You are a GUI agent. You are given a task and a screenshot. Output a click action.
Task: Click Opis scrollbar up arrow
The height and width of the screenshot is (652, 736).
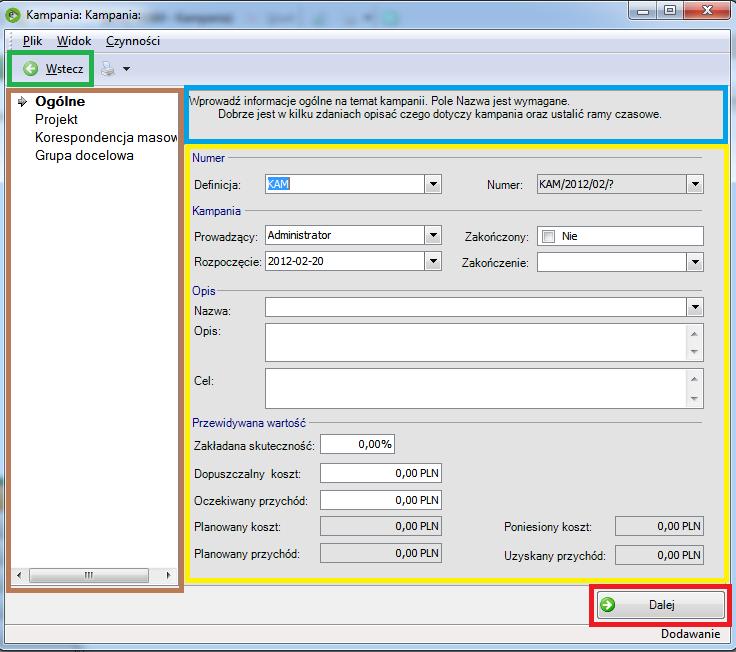tap(694, 334)
